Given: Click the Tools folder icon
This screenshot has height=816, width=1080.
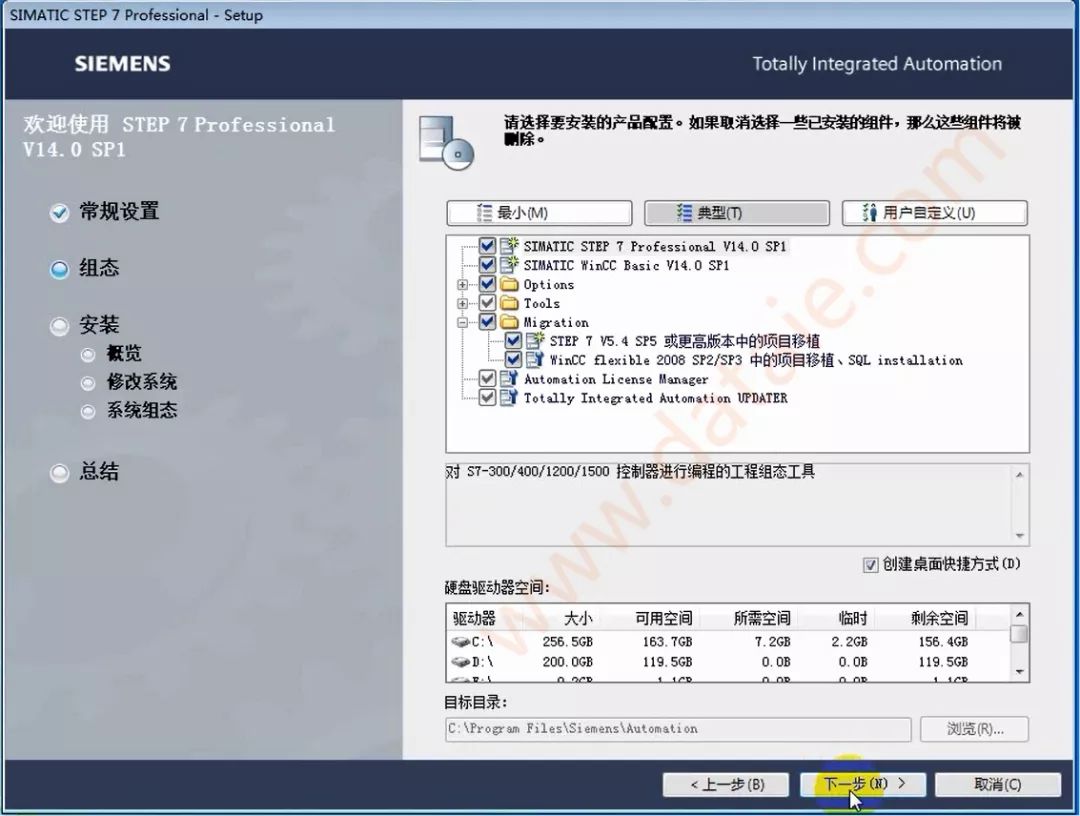Looking at the screenshot, I should (509, 303).
